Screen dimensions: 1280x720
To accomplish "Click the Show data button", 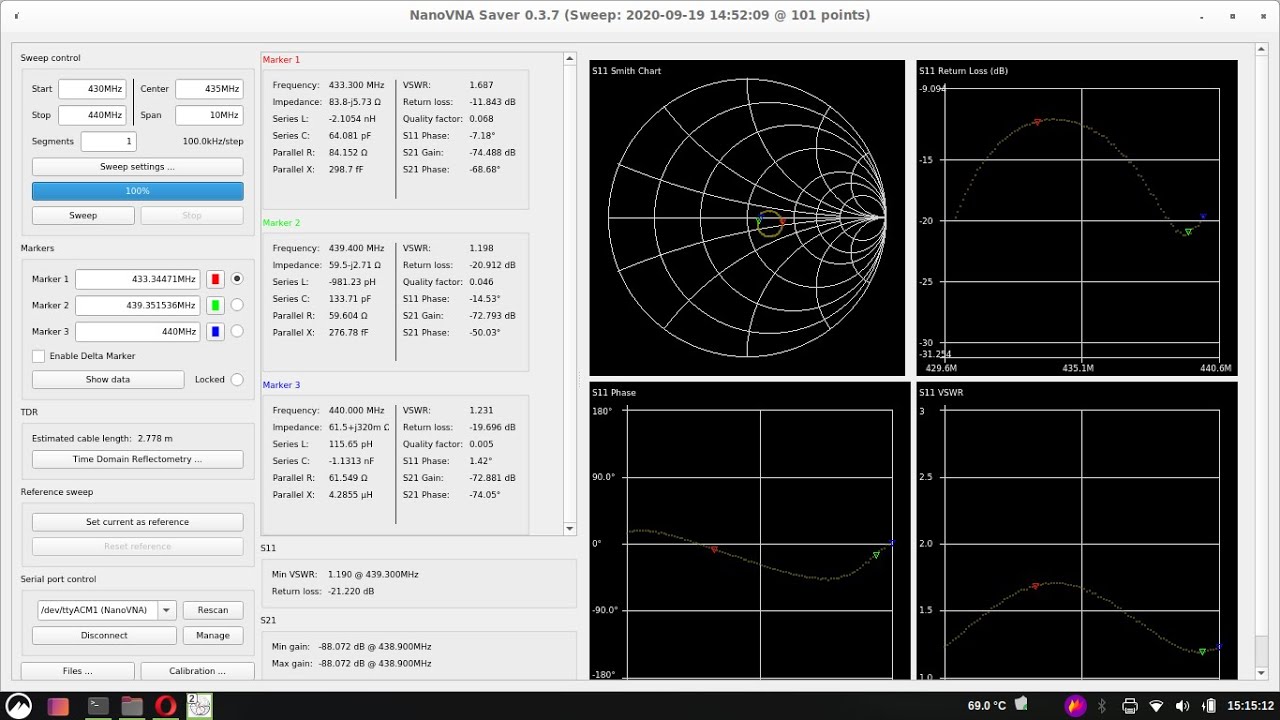I will point(108,379).
